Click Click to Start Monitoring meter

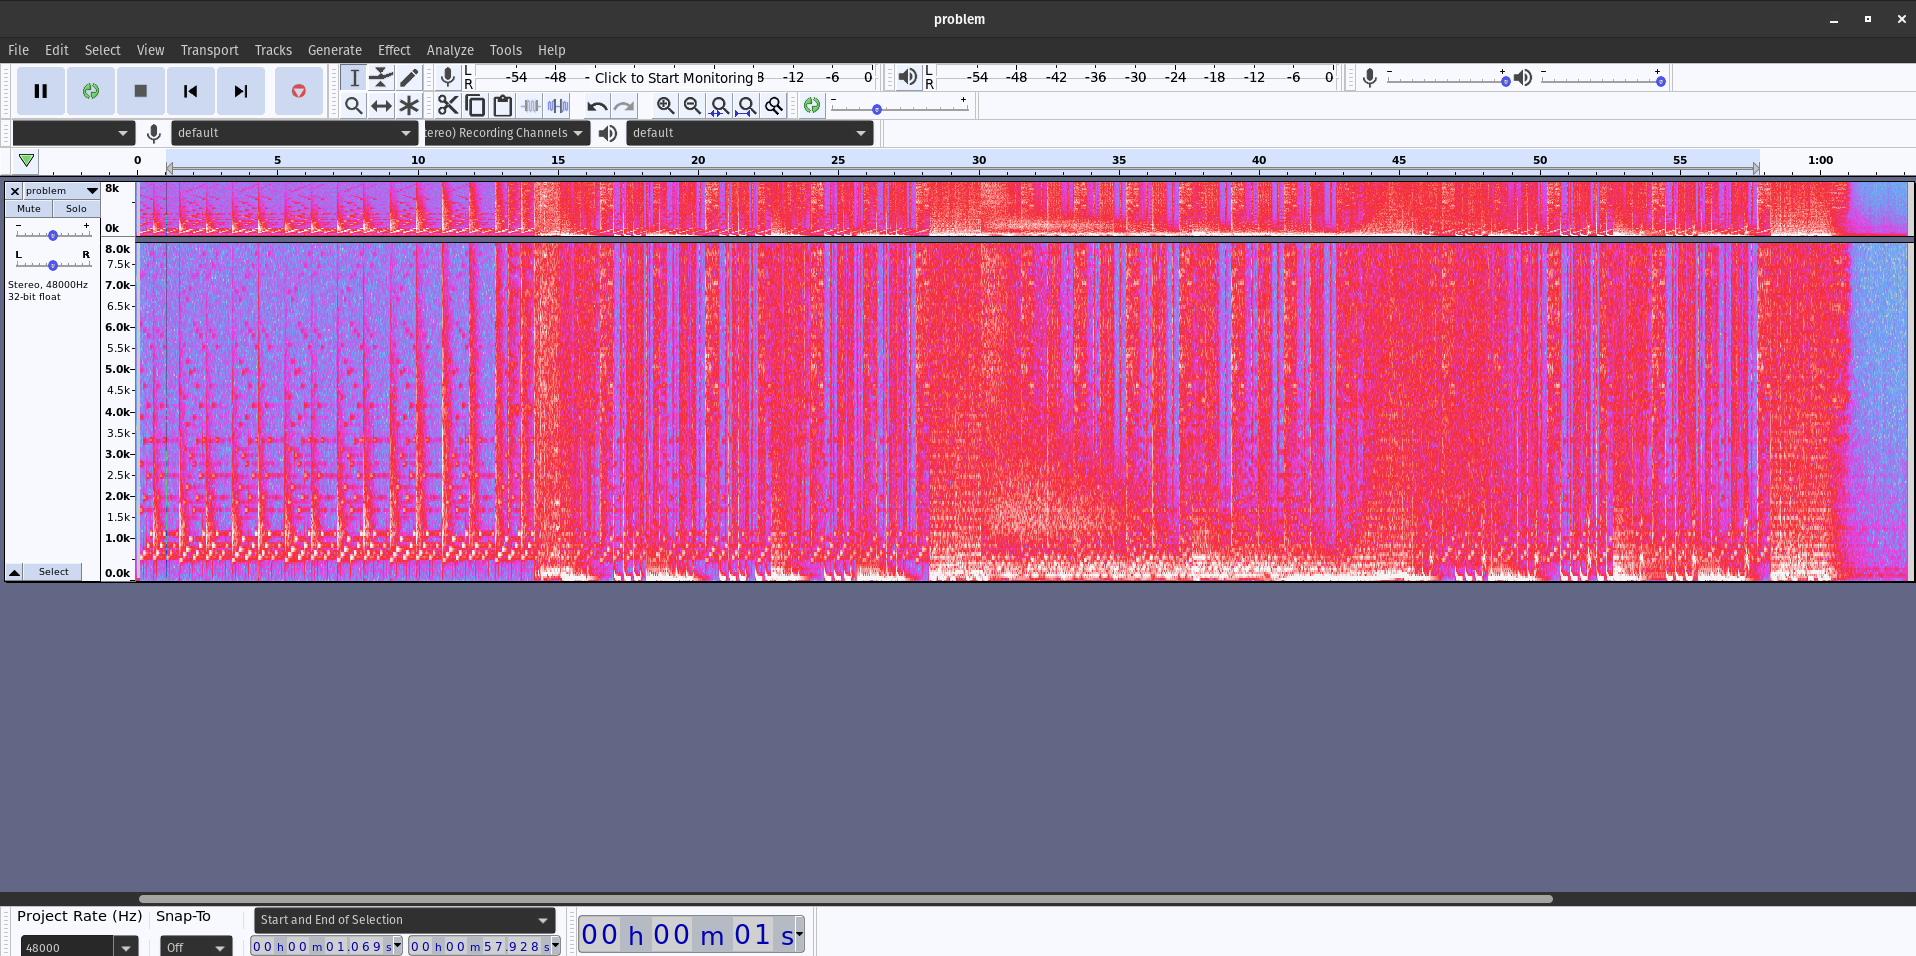[x=674, y=78]
